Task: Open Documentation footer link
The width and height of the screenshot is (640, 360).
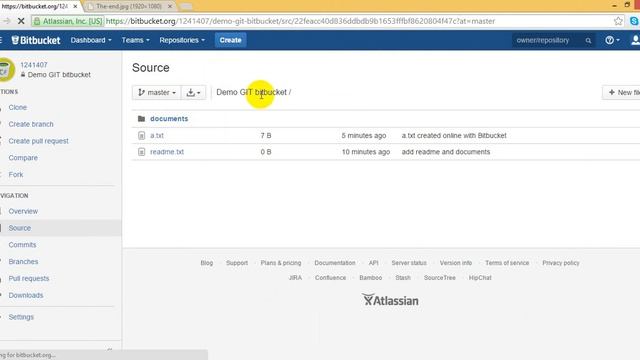Action: (335, 263)
